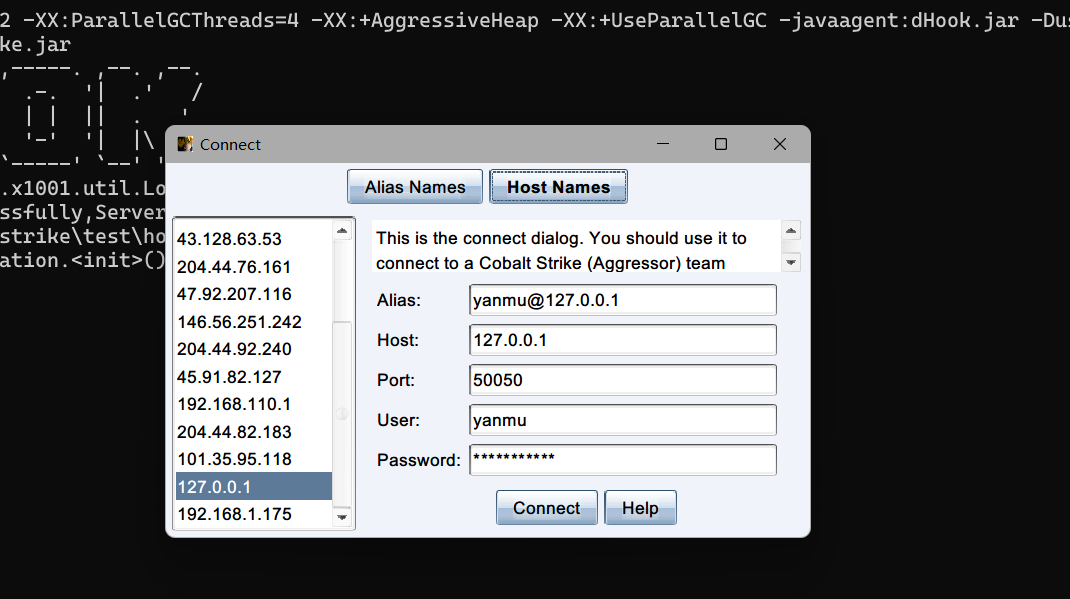Screen dimensions: 1070x599
Task: Select host 43.128.63.53 in the list
Action: 254,239
